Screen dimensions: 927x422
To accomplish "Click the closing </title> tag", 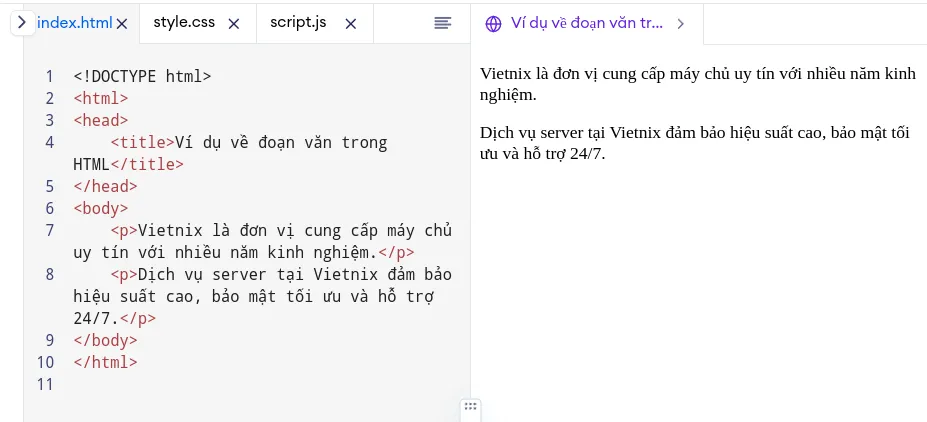I will pyautogui.click(x=147, y=164).
